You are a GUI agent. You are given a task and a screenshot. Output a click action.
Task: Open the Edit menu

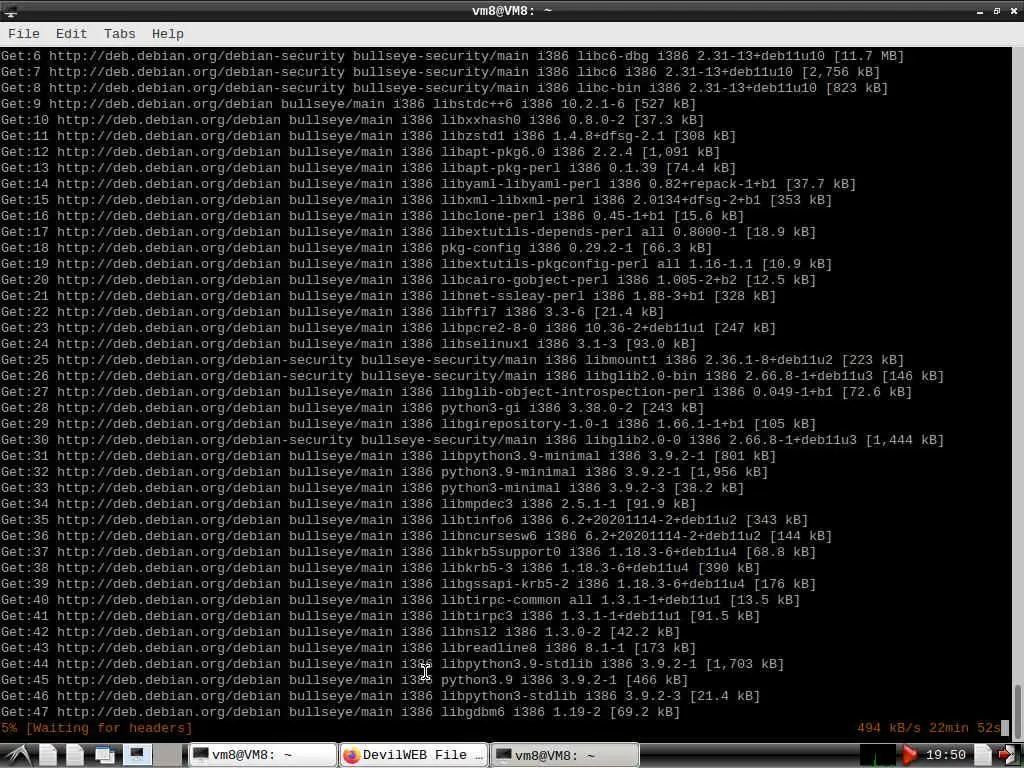pos(71,34)
